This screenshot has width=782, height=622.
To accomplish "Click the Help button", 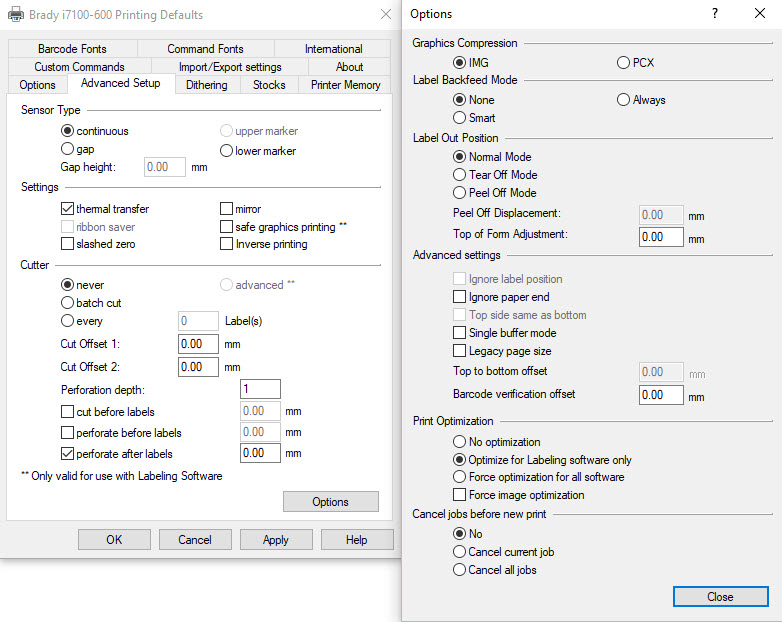I will pyautogui.click(x=357, y=540).
